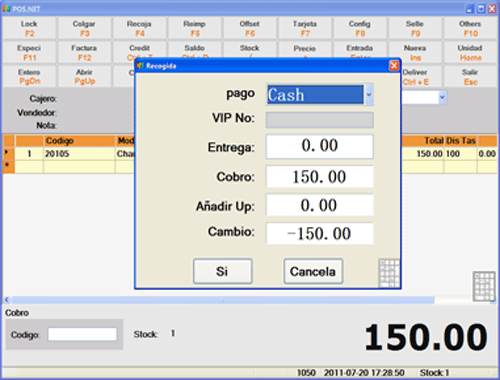500x380 pixels.
Task: Minimize the POS.NET window
Action: [470, 9]
